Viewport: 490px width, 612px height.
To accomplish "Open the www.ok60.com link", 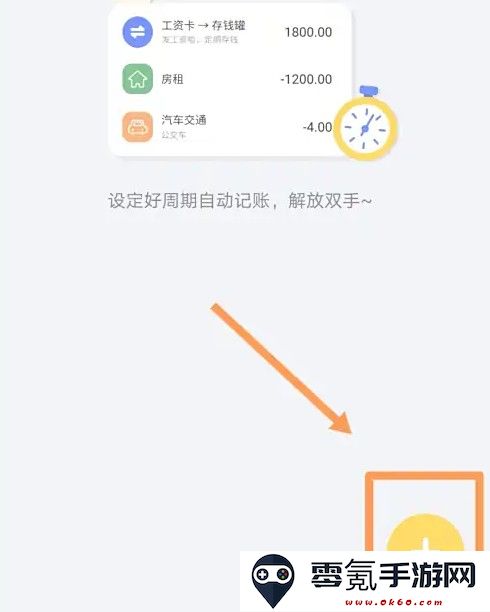I will tap(394, 602).
